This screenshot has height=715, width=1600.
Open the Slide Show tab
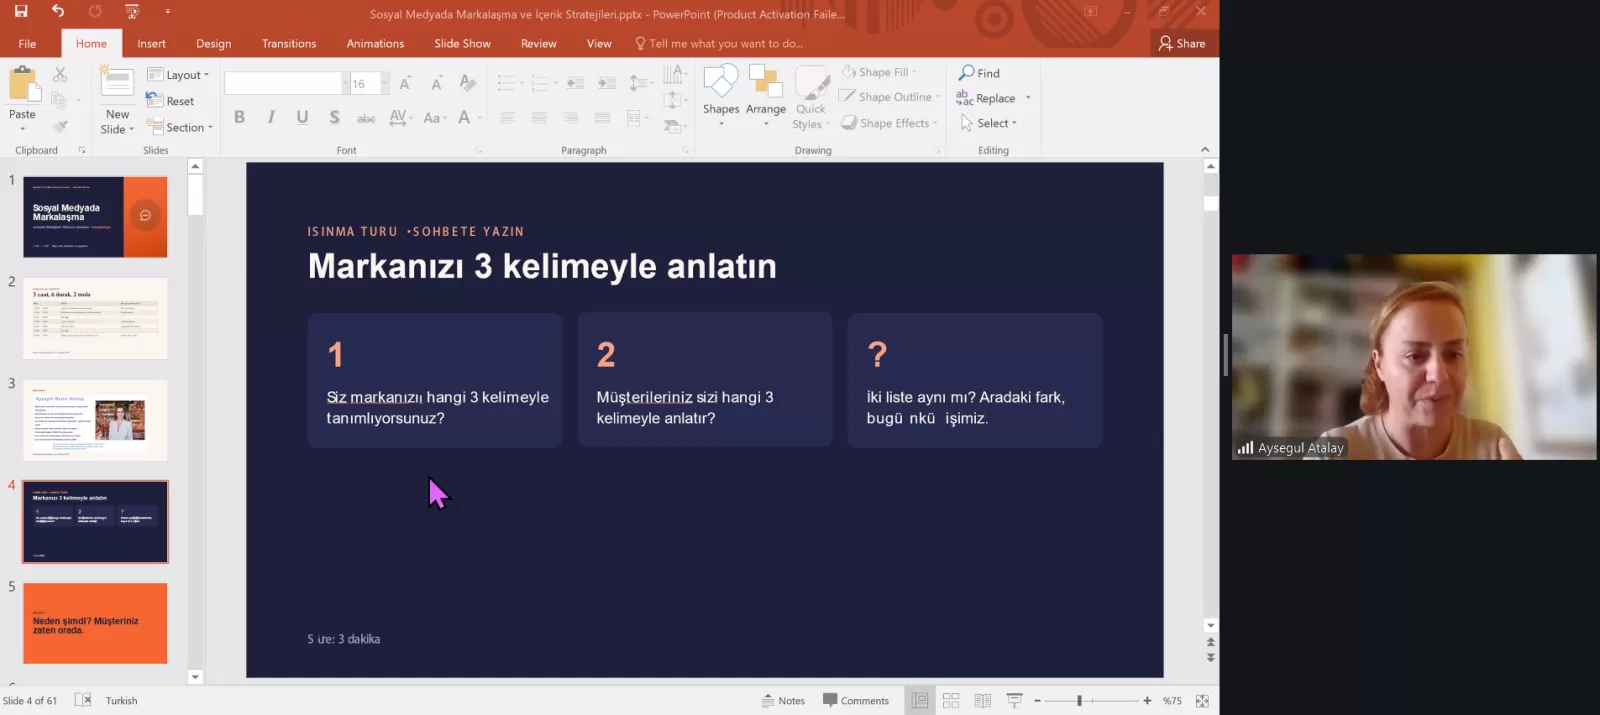462,43
